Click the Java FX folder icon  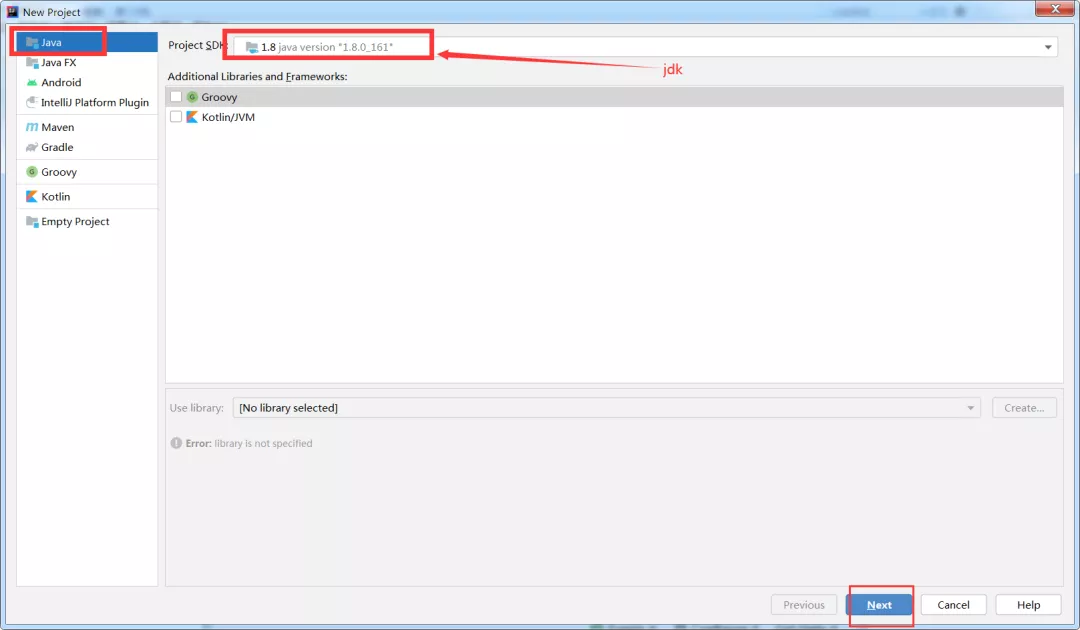32,63
